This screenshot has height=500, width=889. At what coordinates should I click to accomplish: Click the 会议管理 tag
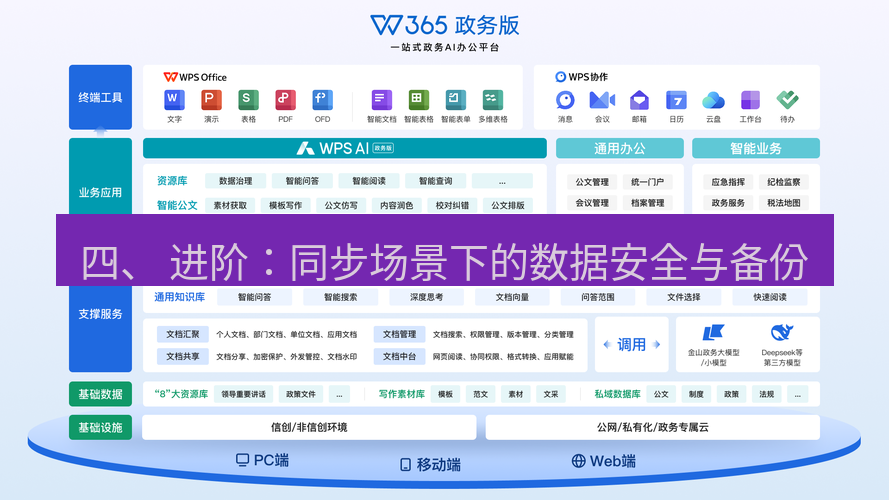592,203
